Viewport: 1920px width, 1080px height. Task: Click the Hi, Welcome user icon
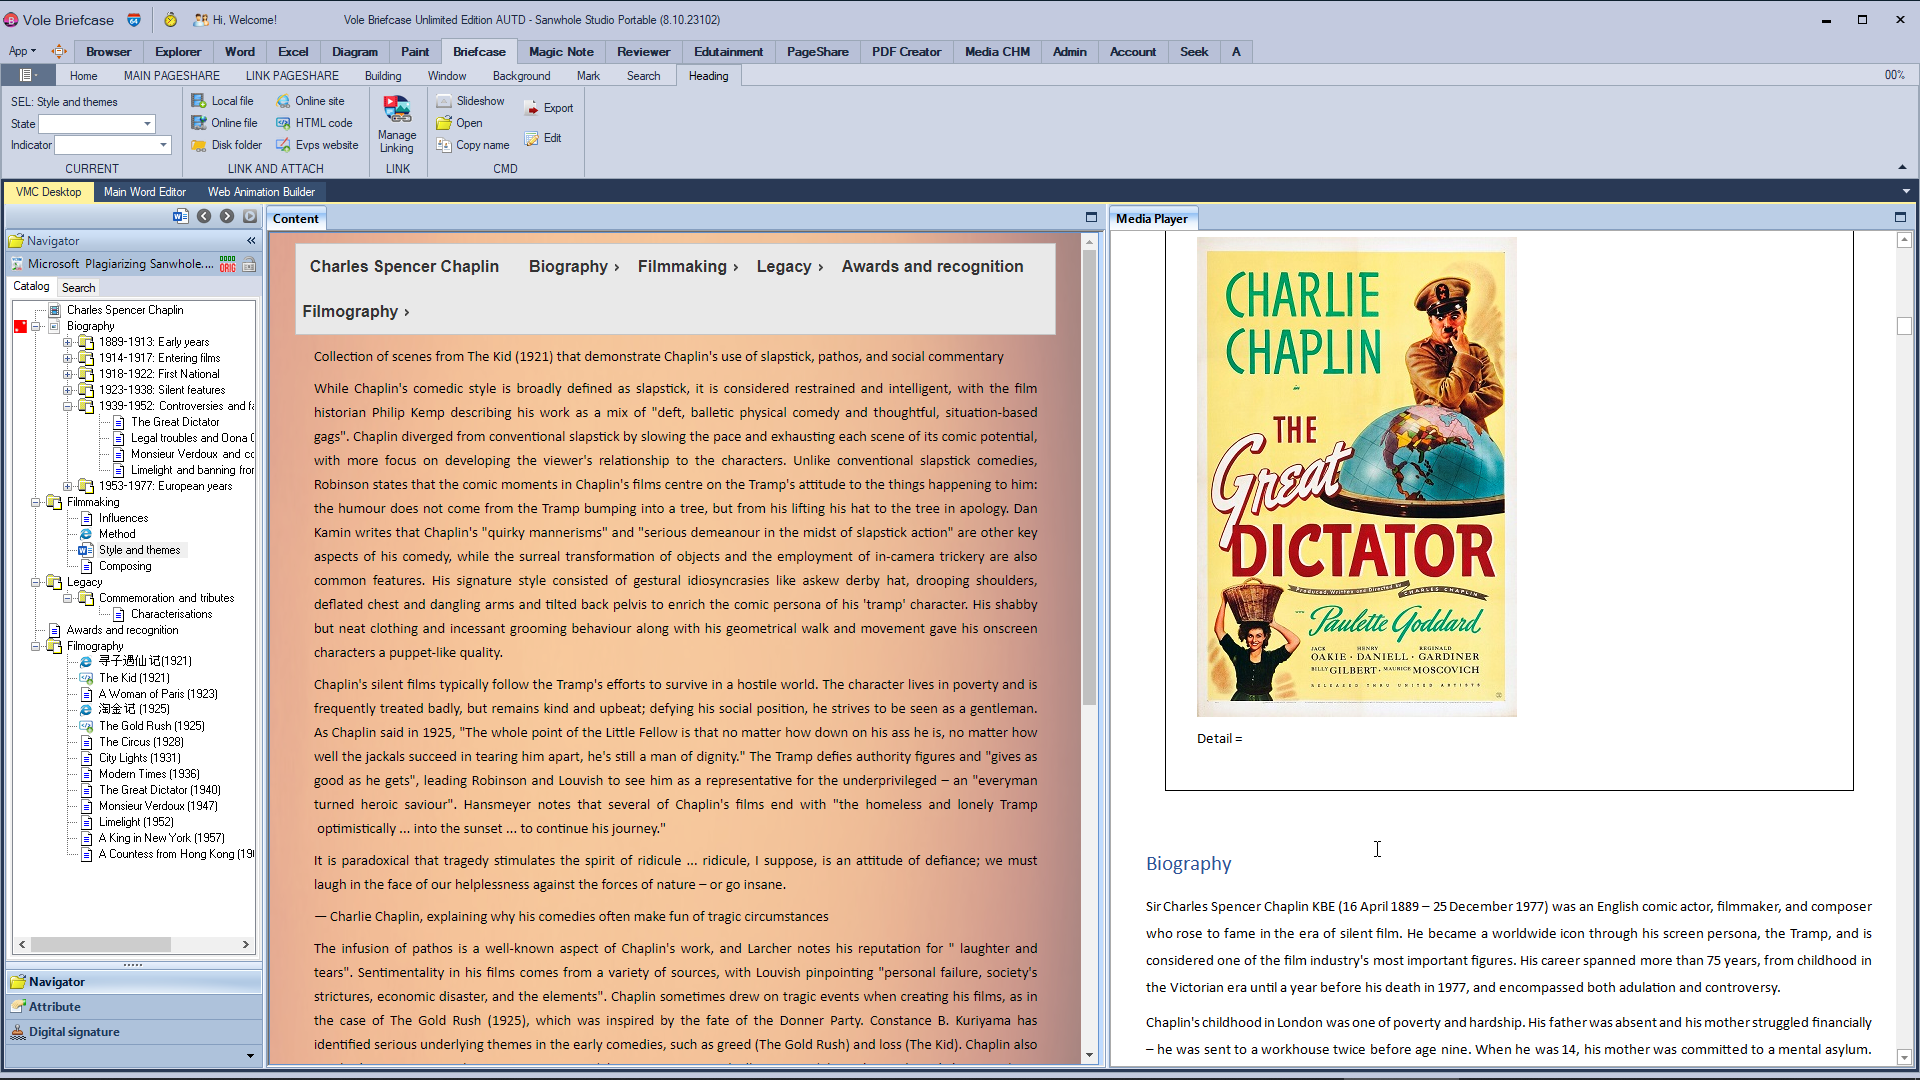tap(201, 19)
